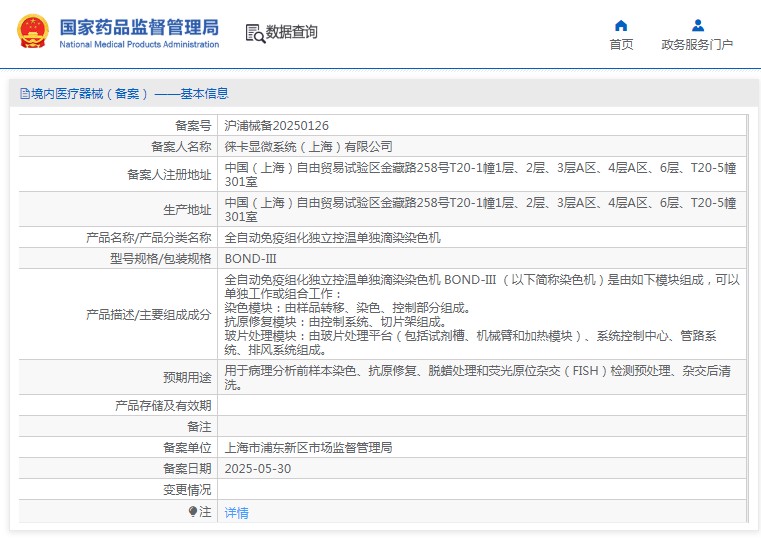Click the 生产地址 value cell

point(481,209)
